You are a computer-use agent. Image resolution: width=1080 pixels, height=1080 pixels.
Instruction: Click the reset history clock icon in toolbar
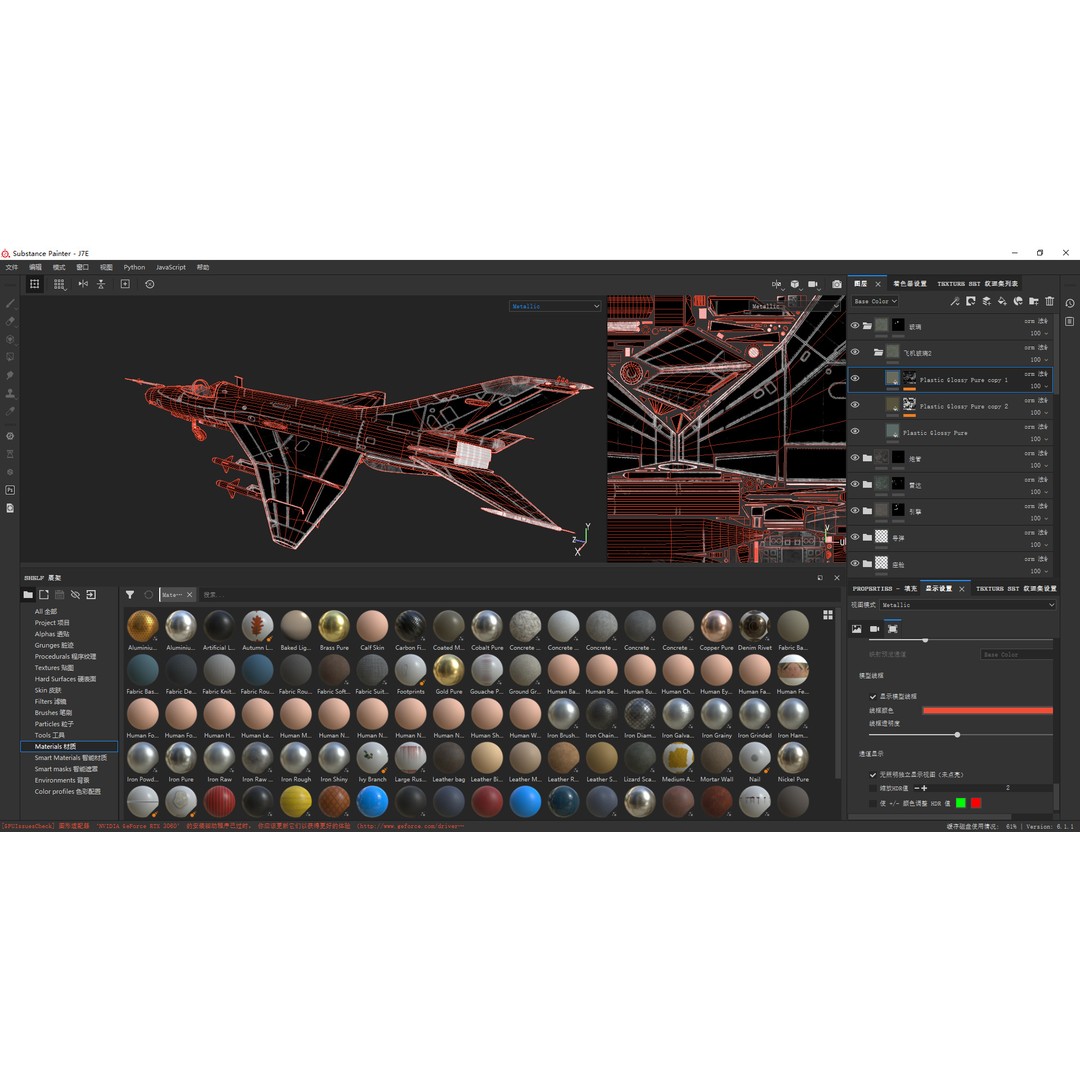[149, 284]
